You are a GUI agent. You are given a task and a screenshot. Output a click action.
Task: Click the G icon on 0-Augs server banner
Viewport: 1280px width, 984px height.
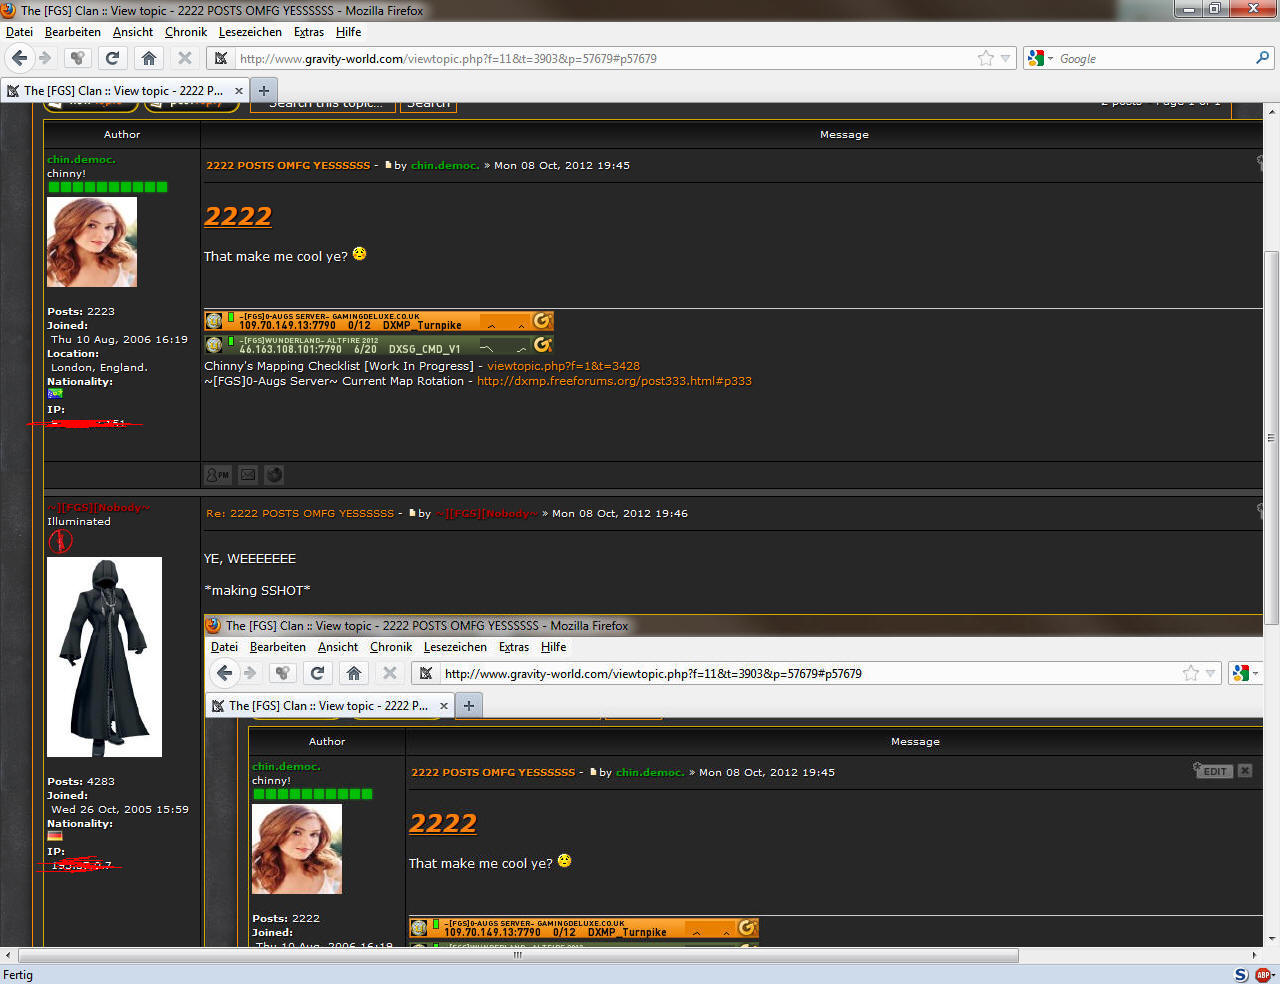[x=542, y=321]
